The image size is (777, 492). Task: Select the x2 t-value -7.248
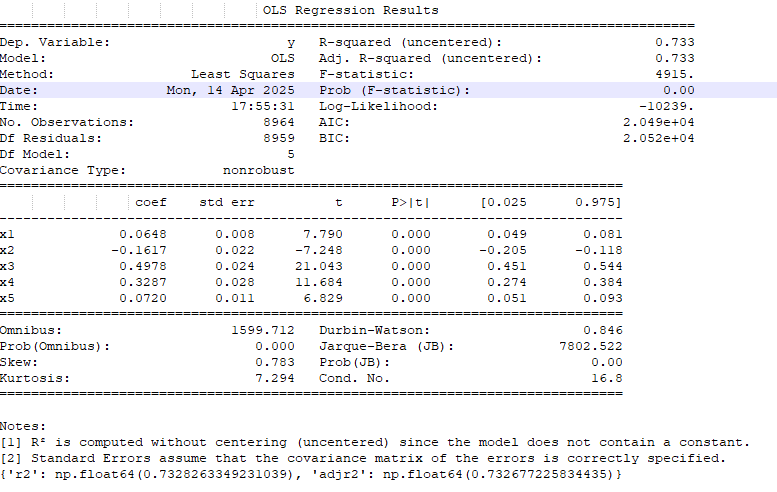[x=319, y=250]
